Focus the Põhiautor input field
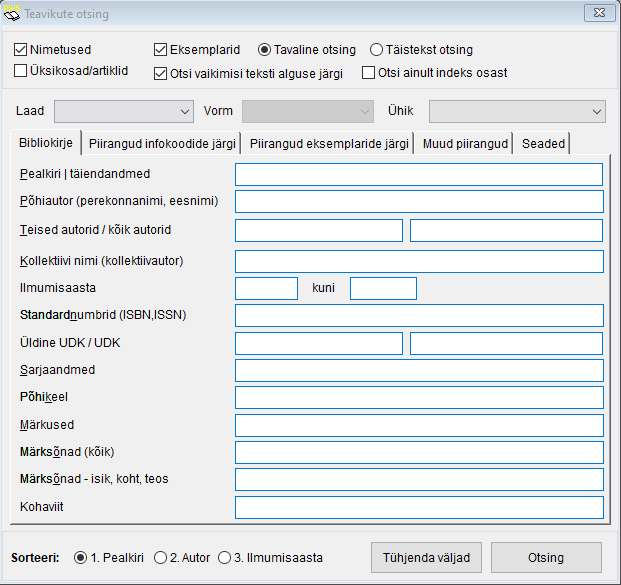The image size is (621, 585). coord(419,202)
